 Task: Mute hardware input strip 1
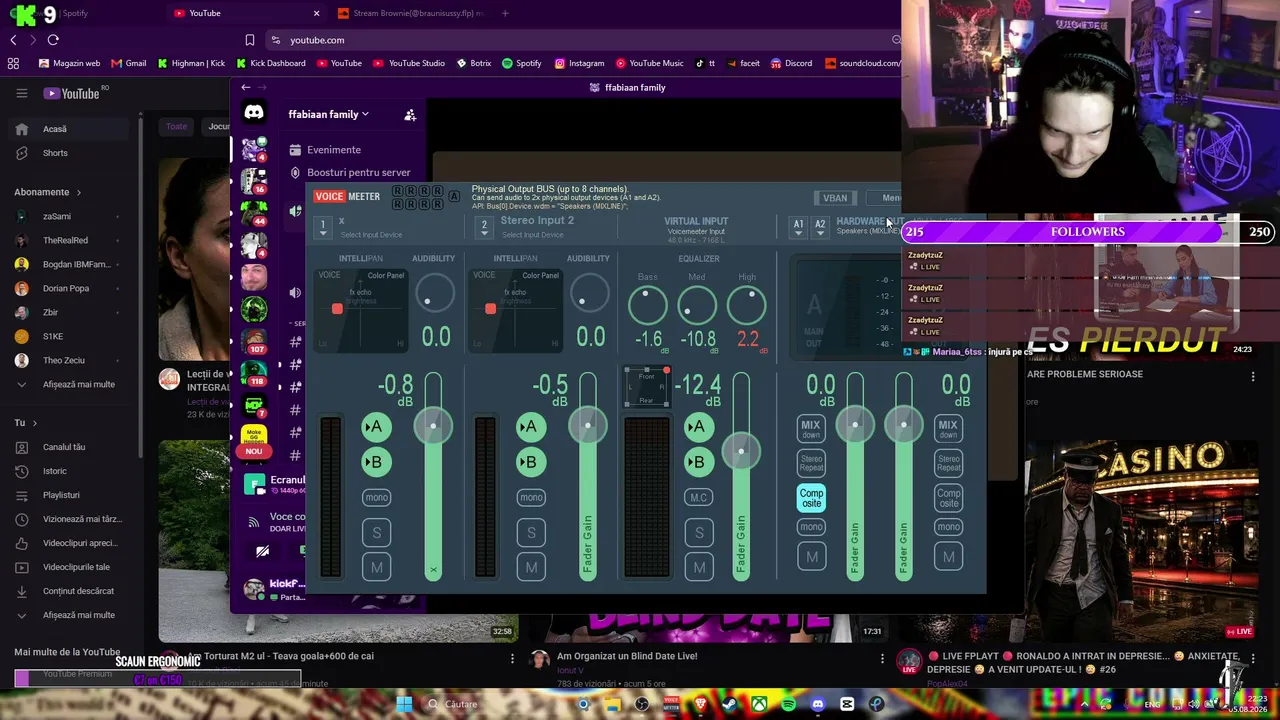(x=376, y=568)
